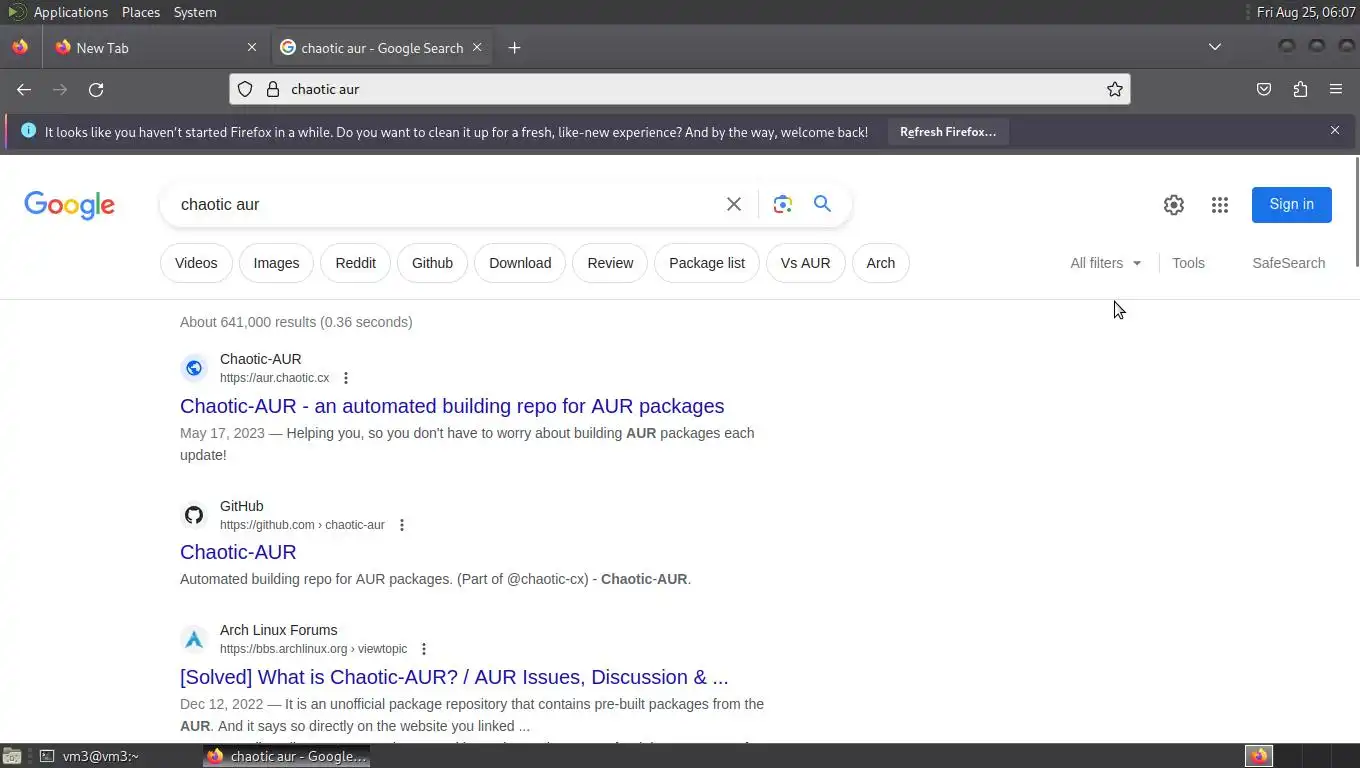1360x768 pixels.
Task: Open the Firefox hamburger menu
Action: [x=1336, y=89]
